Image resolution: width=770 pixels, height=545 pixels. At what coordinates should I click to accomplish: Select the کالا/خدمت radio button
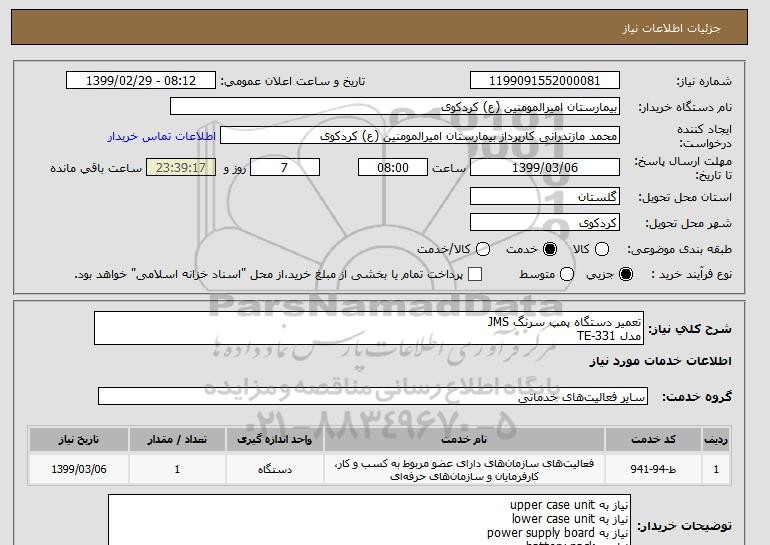point(483,249)
